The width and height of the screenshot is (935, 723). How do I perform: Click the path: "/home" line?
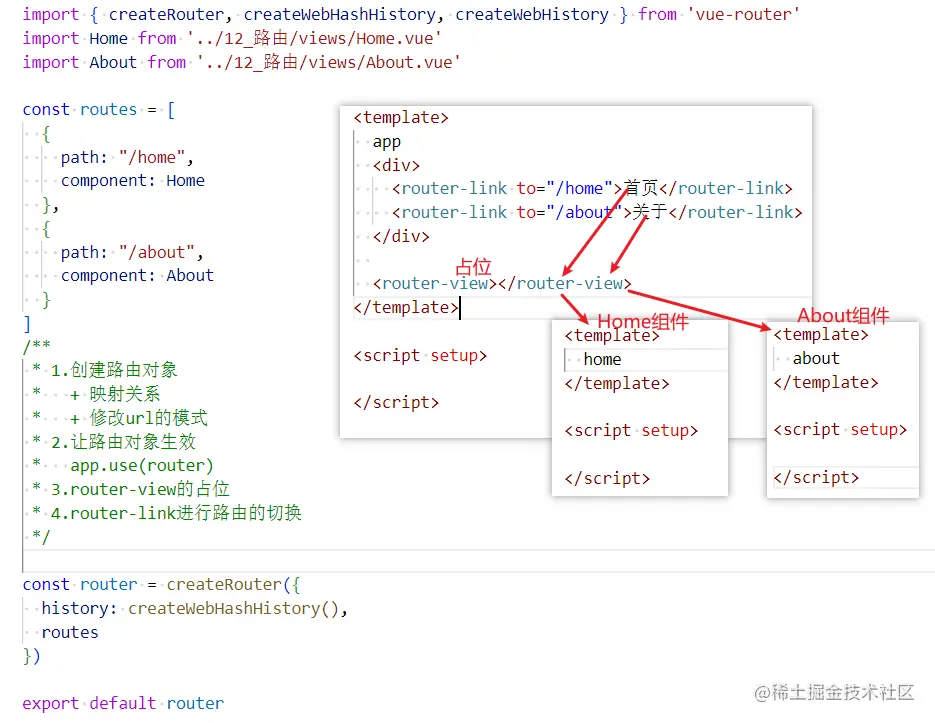pyautogui.click(x=126, y=157)
